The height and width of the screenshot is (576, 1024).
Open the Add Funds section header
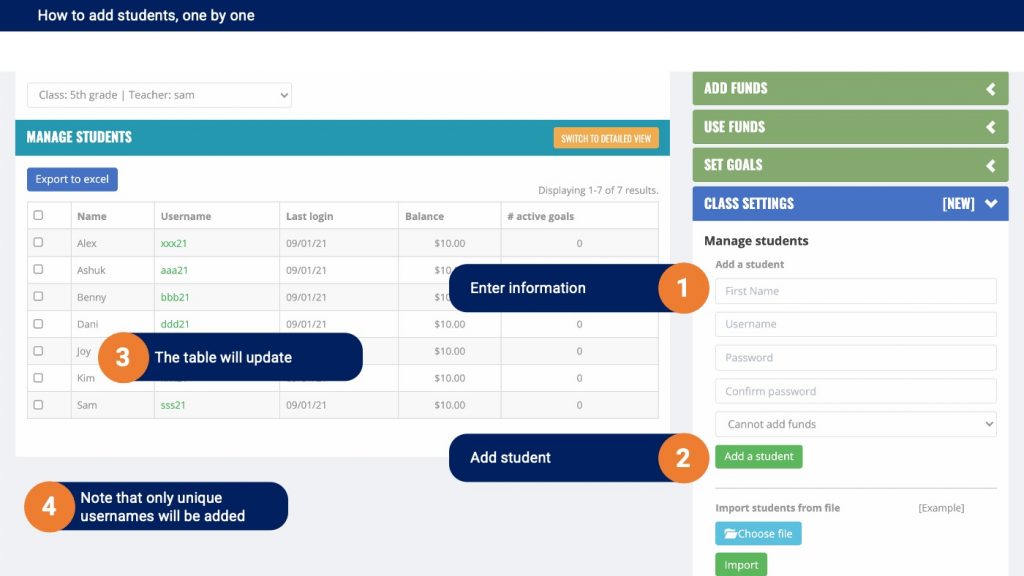pos(850,88)
